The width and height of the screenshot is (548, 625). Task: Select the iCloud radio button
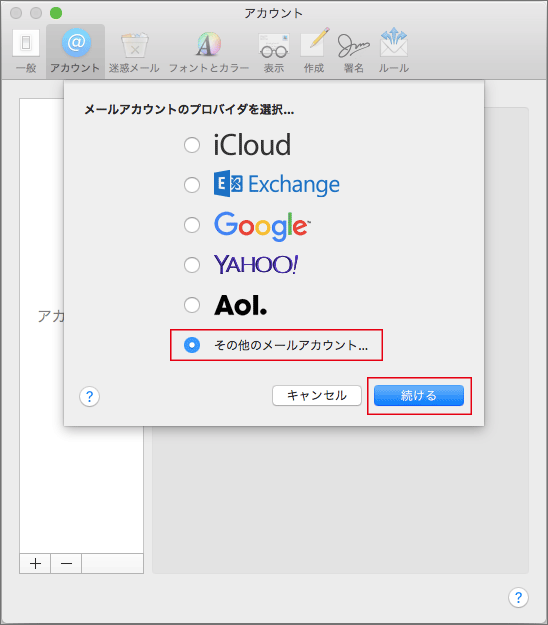[x=192, y=145]
